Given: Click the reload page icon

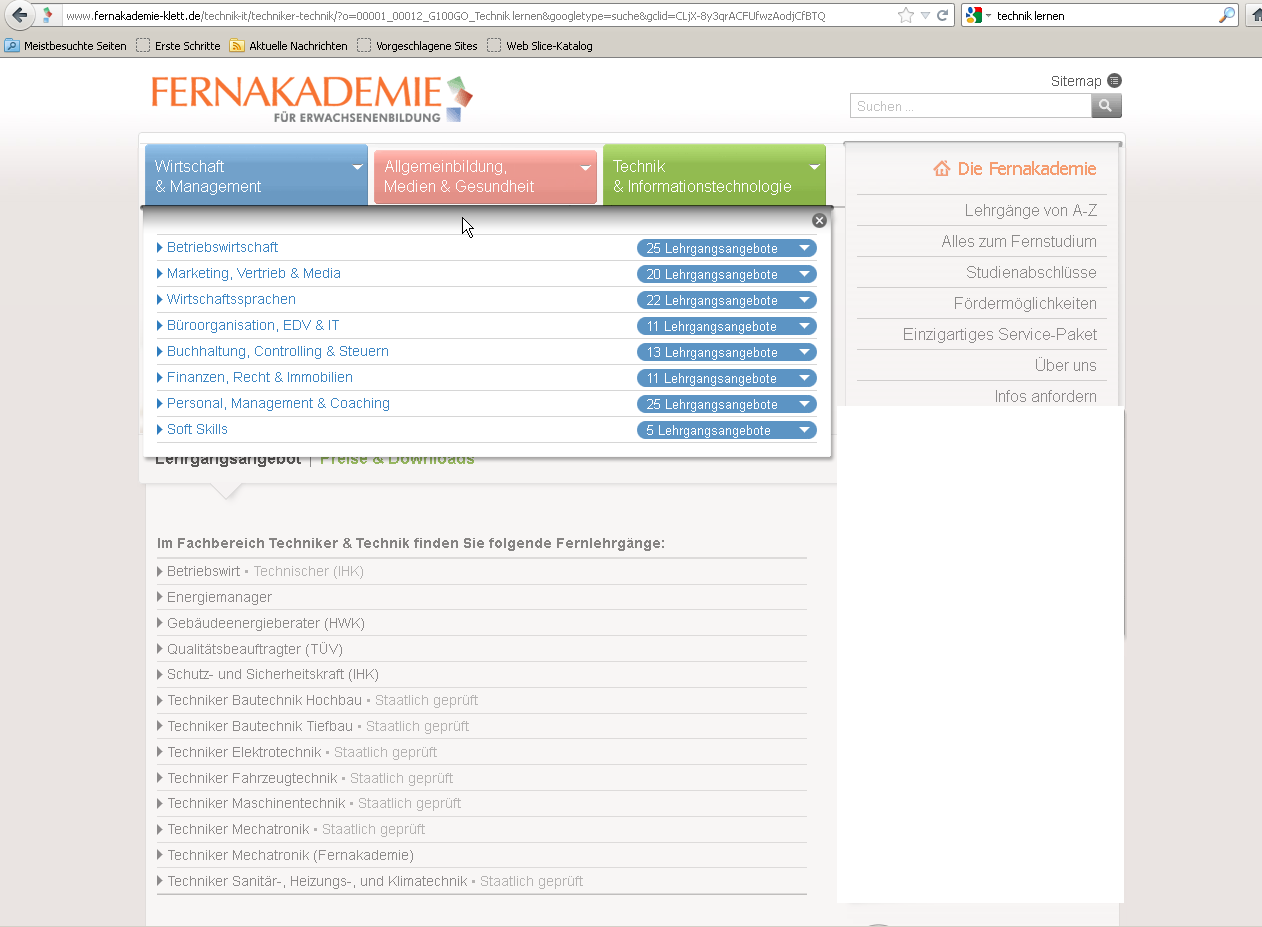Looking at the screenshot, I should pyautogui.click(x=942, y=16).
